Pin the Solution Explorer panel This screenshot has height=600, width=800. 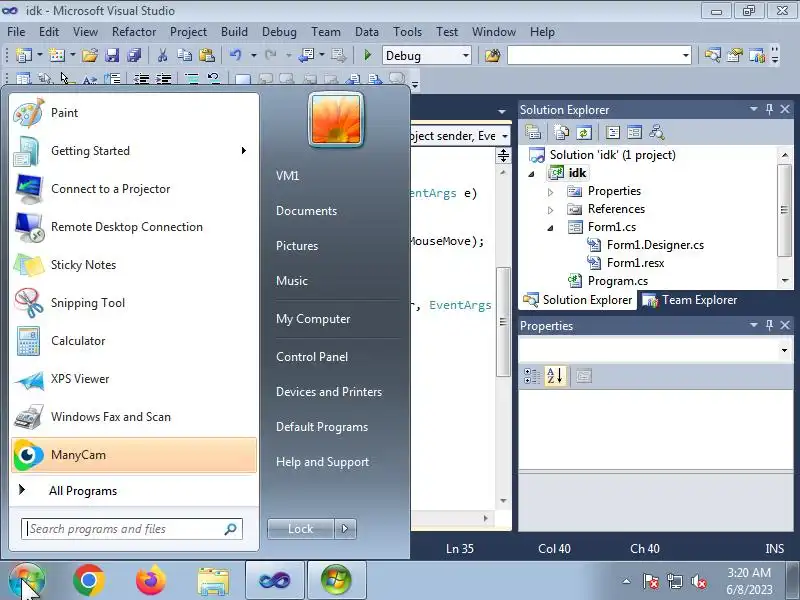[x=769, y=109]
